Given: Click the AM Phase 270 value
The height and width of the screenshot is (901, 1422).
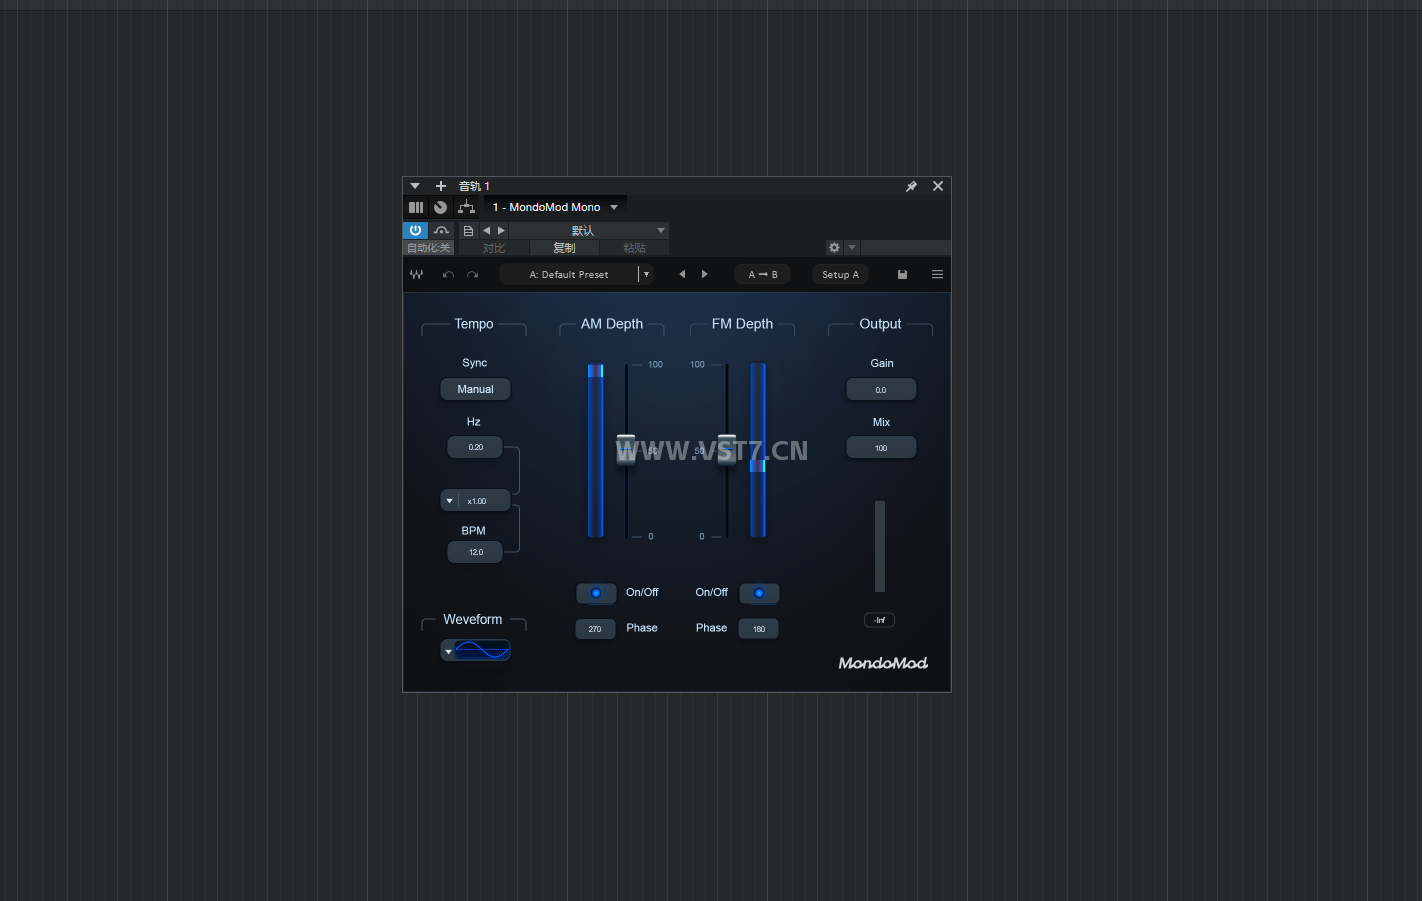Looking at the screenshot, I should tap(595, 628).
